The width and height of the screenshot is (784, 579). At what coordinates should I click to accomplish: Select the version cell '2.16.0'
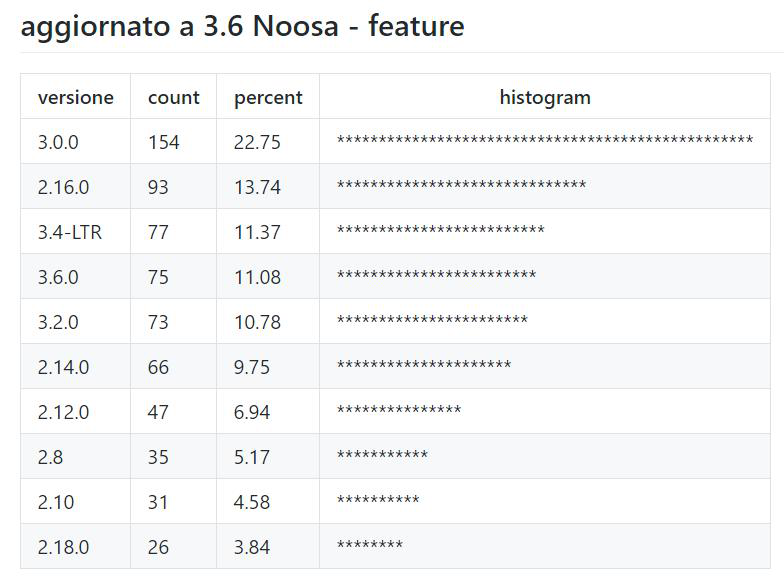coord(63,187)
